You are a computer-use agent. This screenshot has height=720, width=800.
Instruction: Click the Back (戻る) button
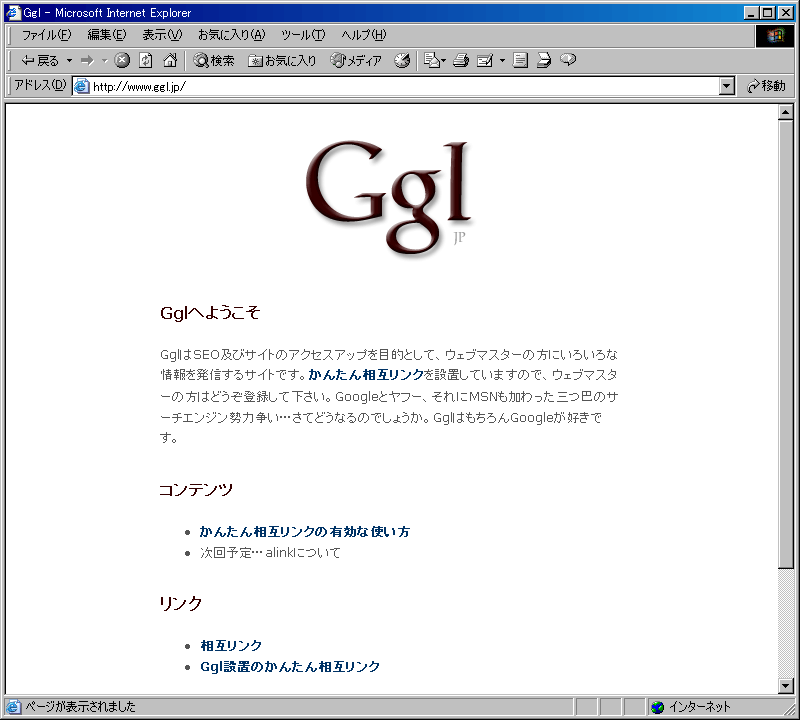[x=39, y=61]
